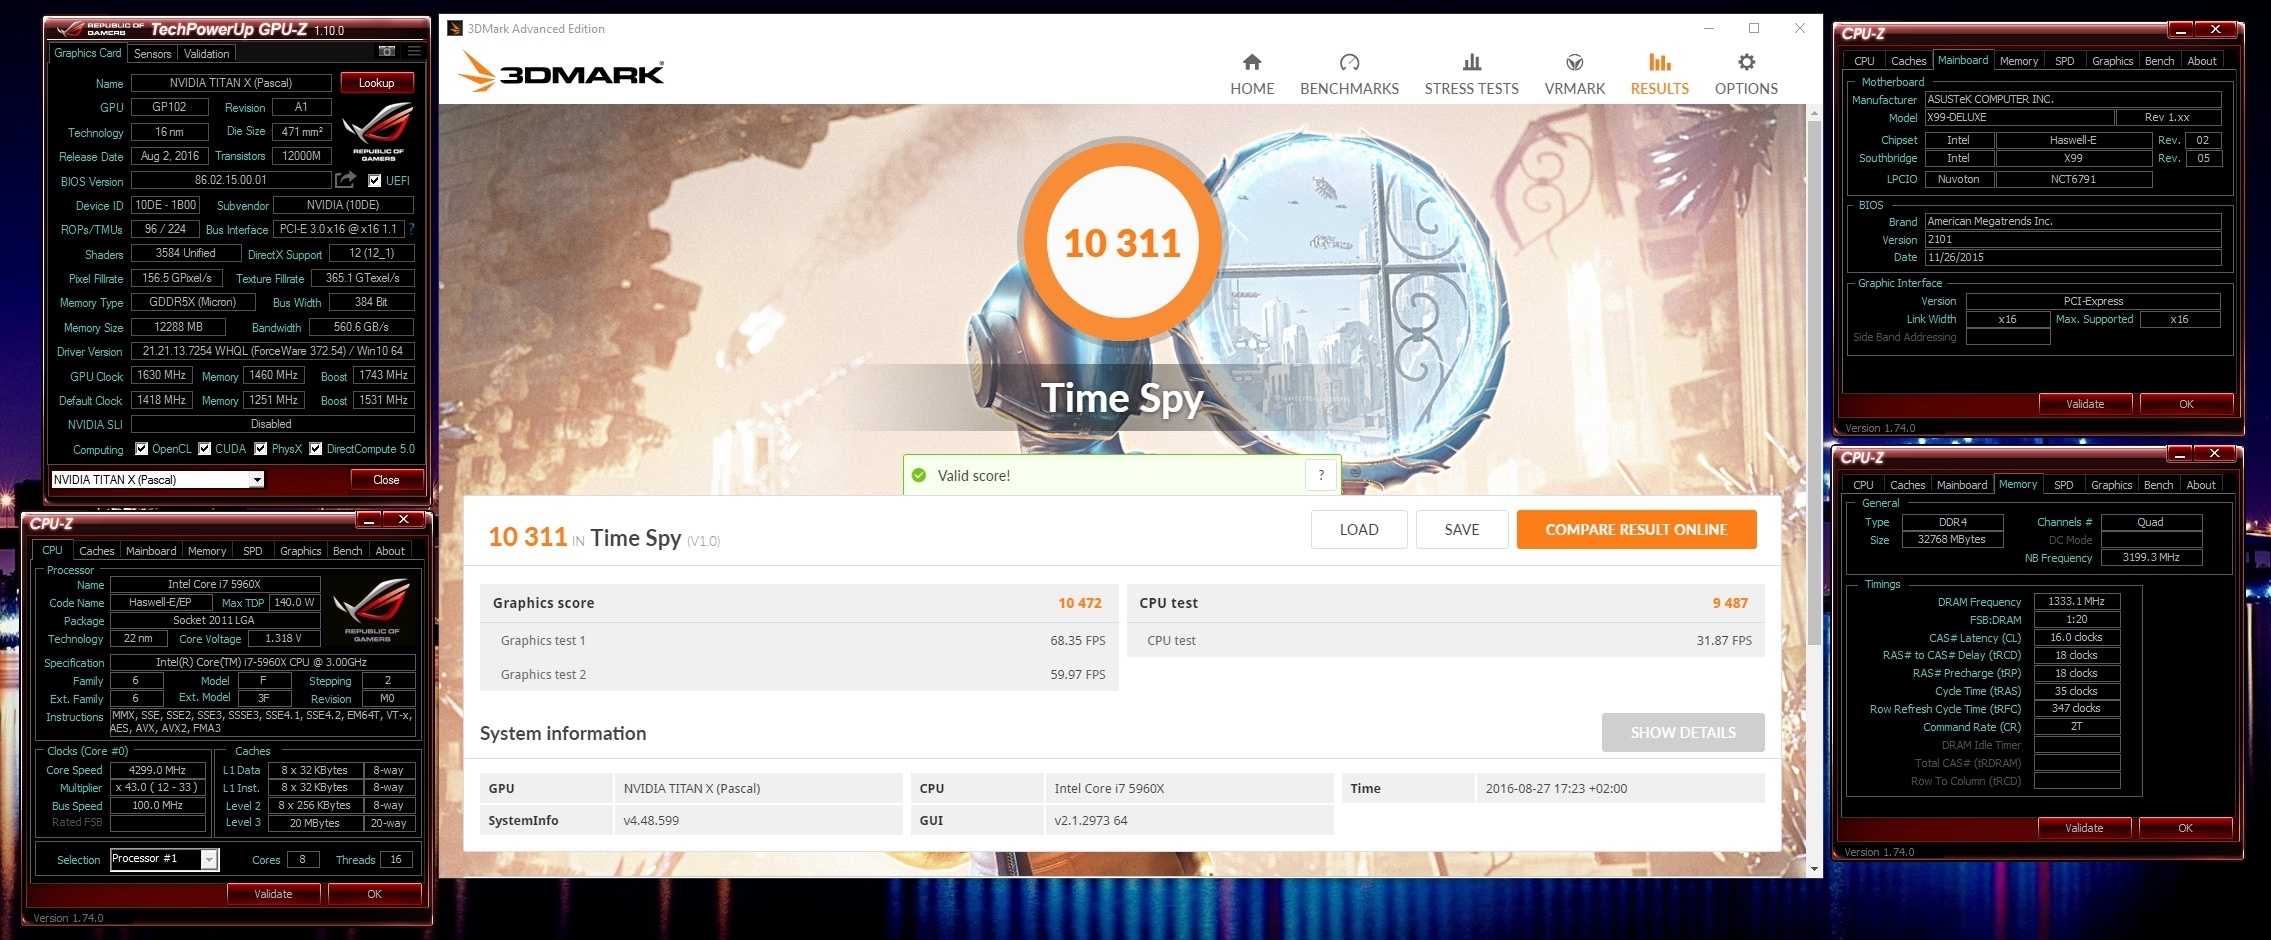Click the Lookup button in GPU-Z
Screen dimensions: 2271x940
[377, 83]
